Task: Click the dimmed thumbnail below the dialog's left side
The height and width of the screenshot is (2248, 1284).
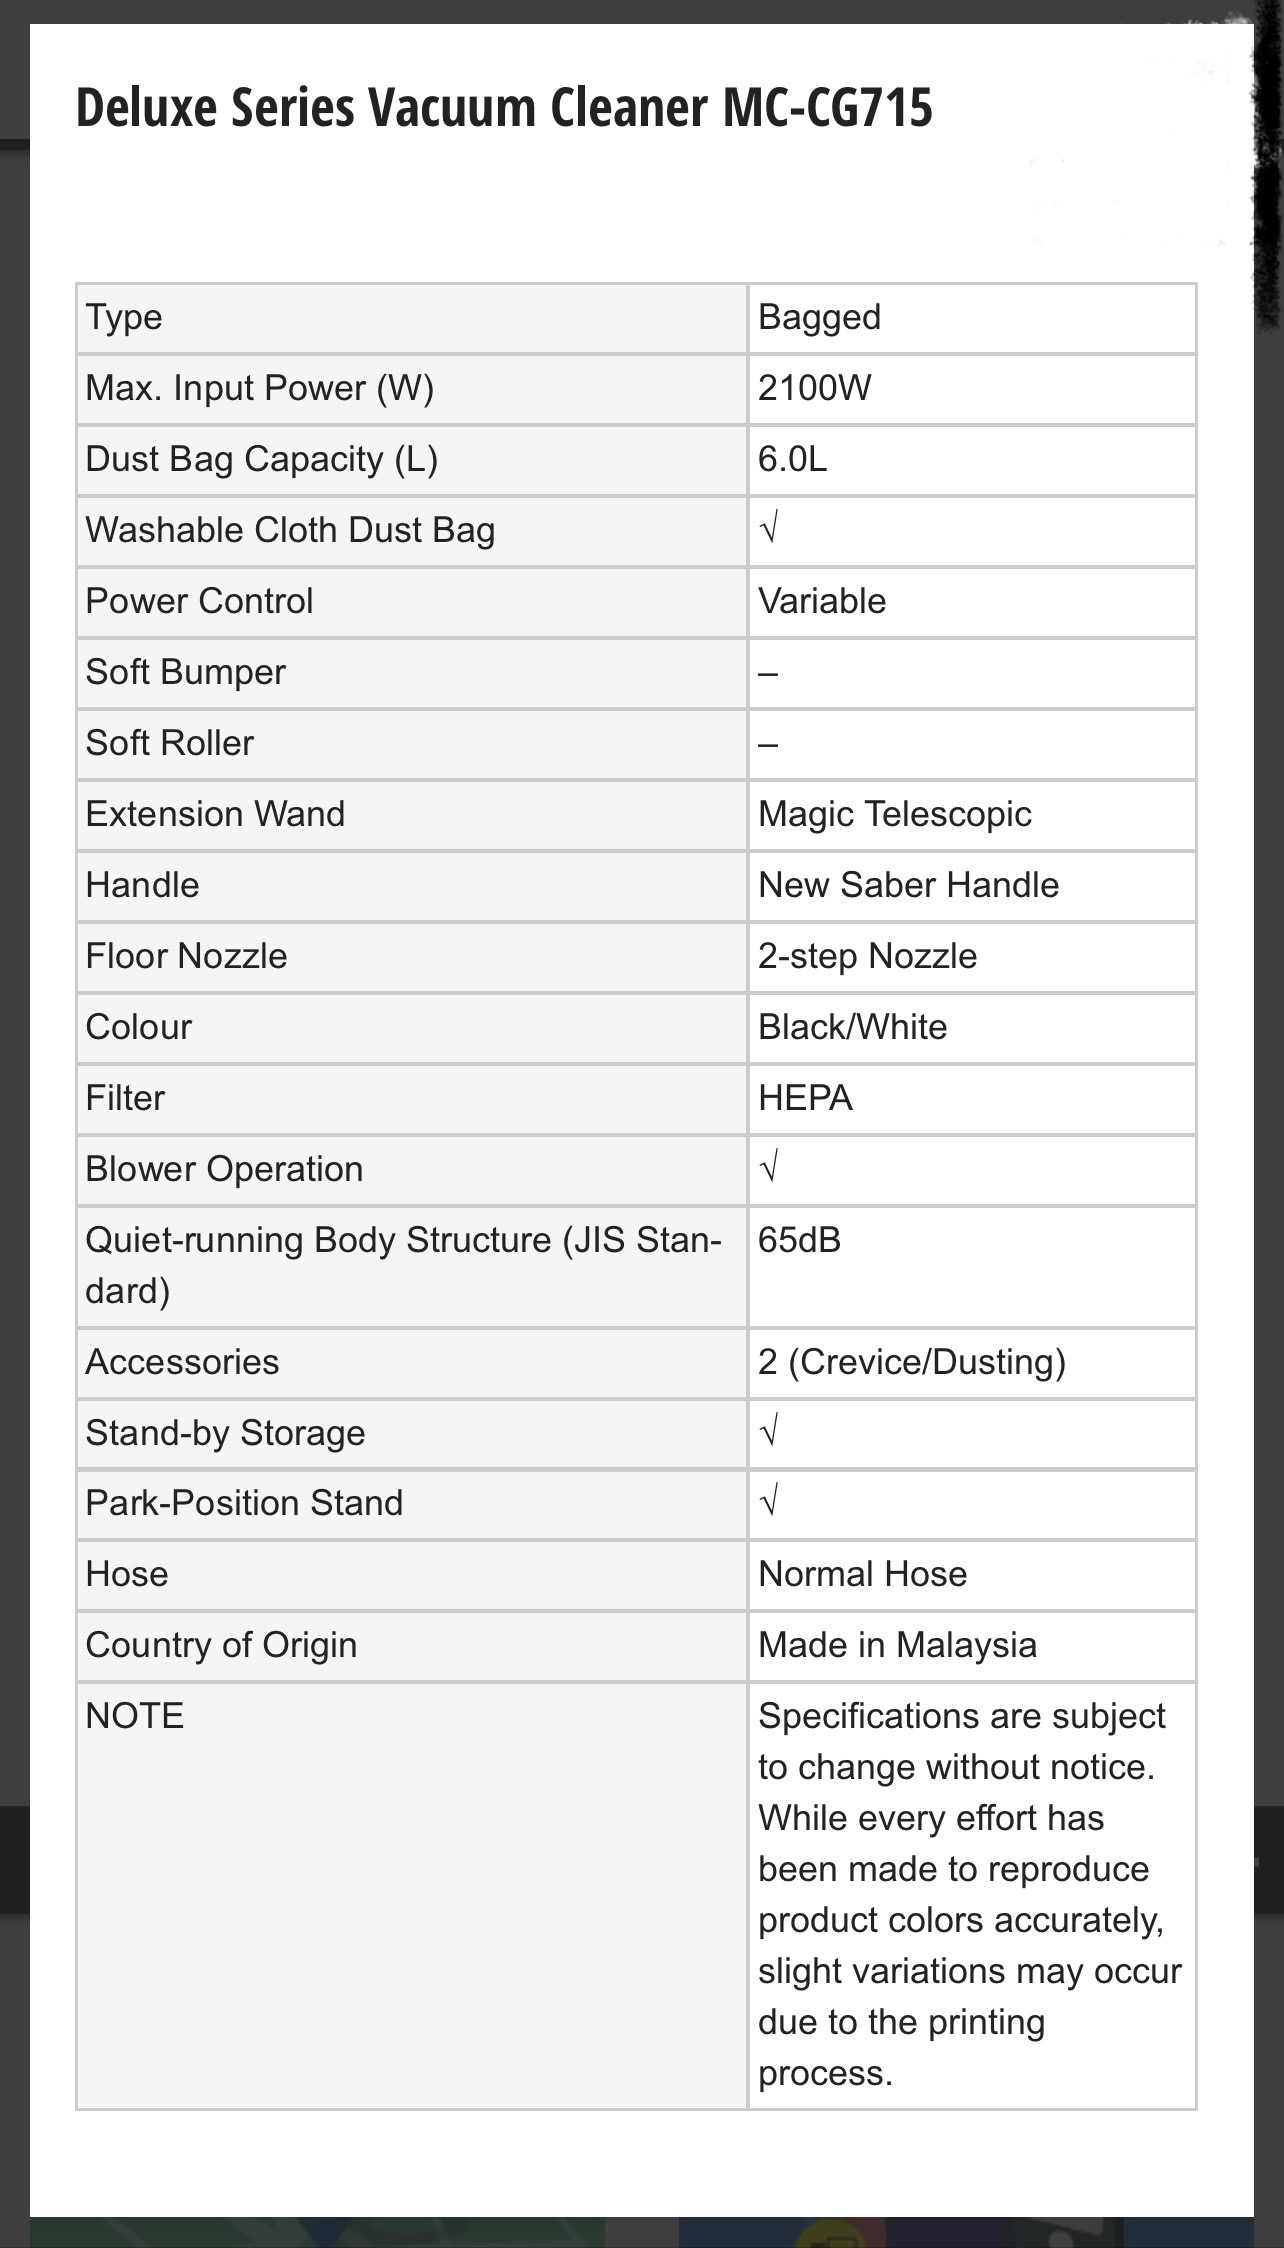Action: pos(317,2231)
